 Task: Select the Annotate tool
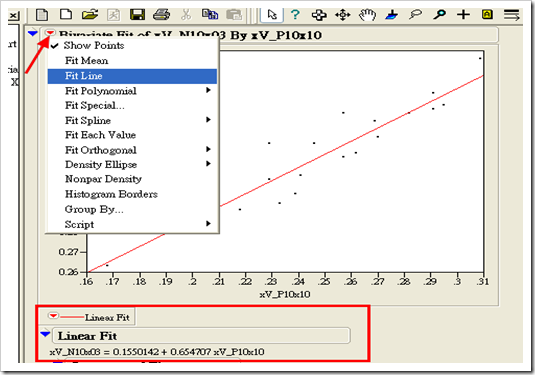pyautogui.click(x=487, y=15)
